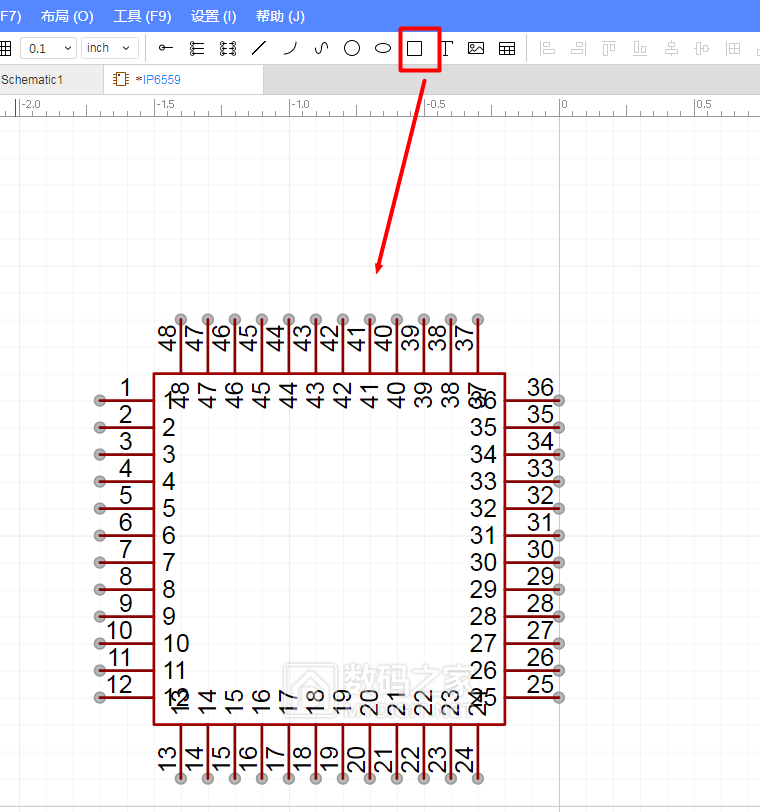Click the align left icon
760x812 pixels.
[x=547, y=48]
